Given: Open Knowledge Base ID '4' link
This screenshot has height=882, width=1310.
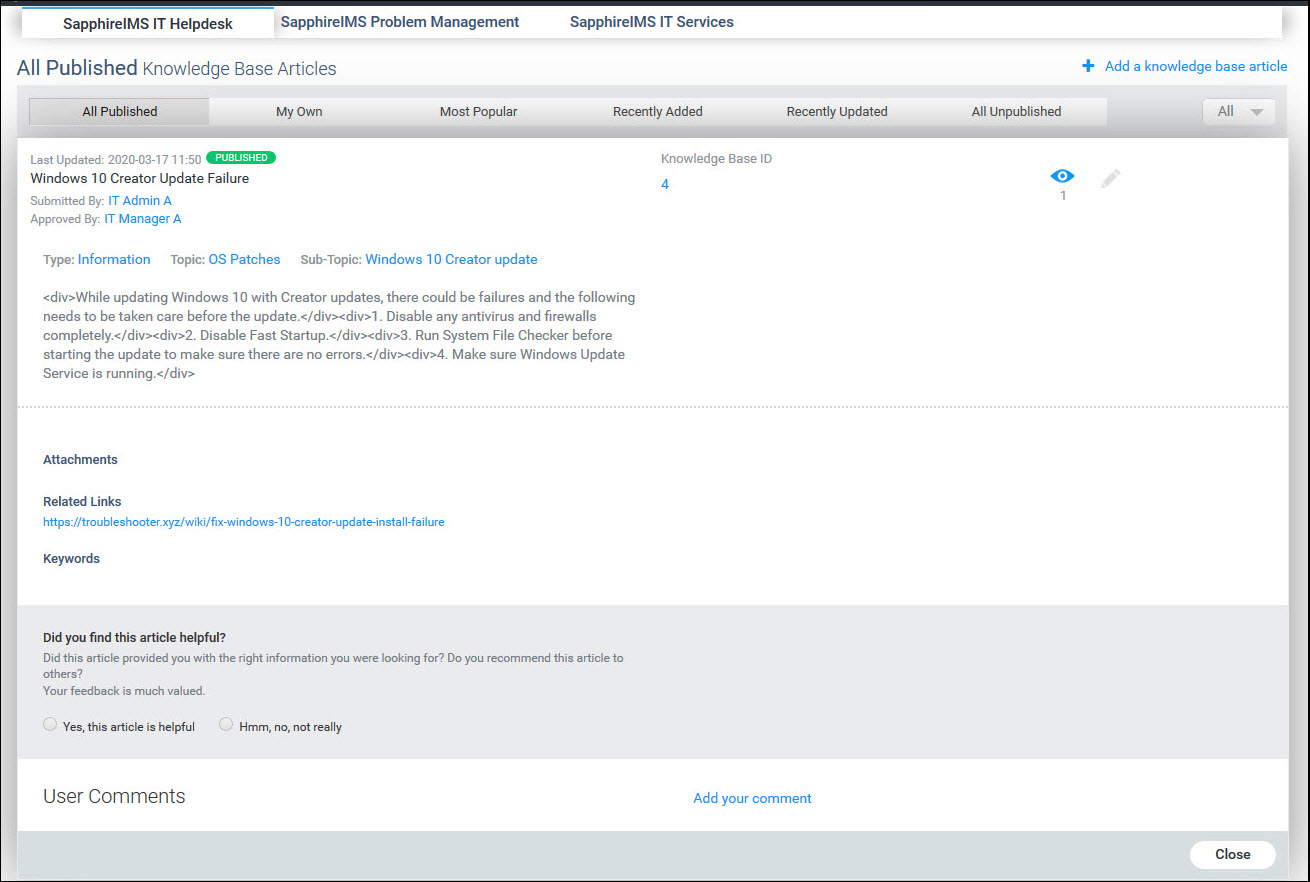Looking at the screenshot, I should [x=665, y=184].
